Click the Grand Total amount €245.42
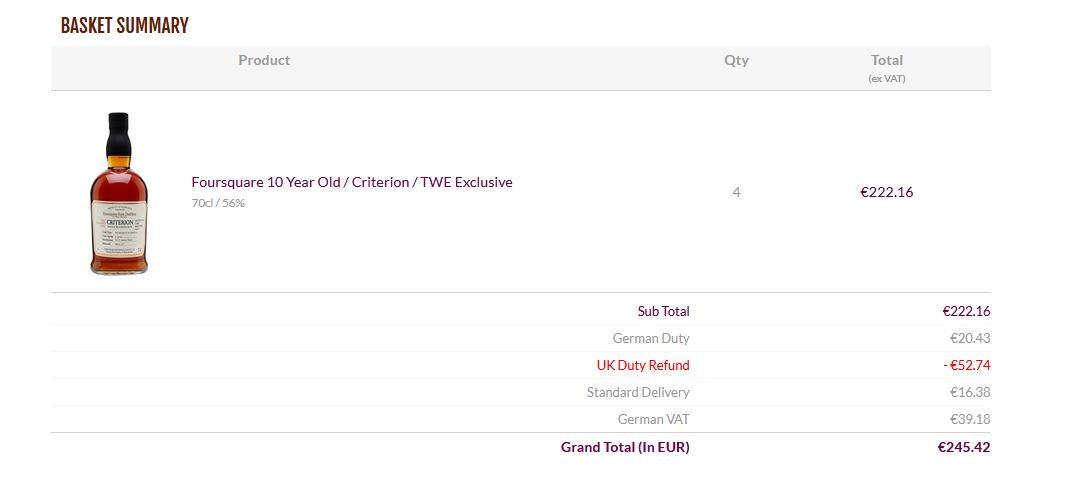Image resolution: width=1076 pixels, height=478 pixels. pos(963,447)
